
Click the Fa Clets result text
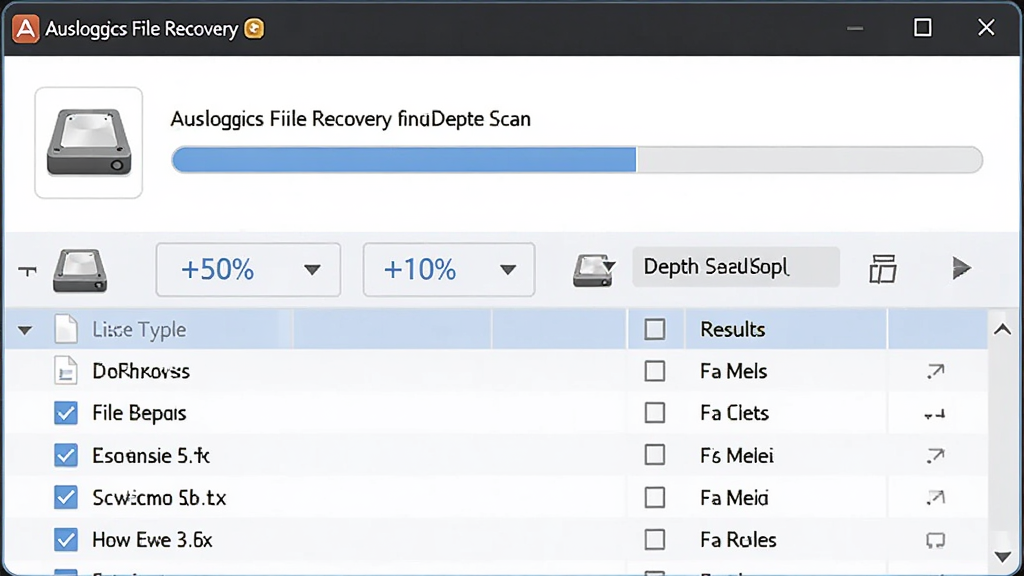click(x=734, y=413)
